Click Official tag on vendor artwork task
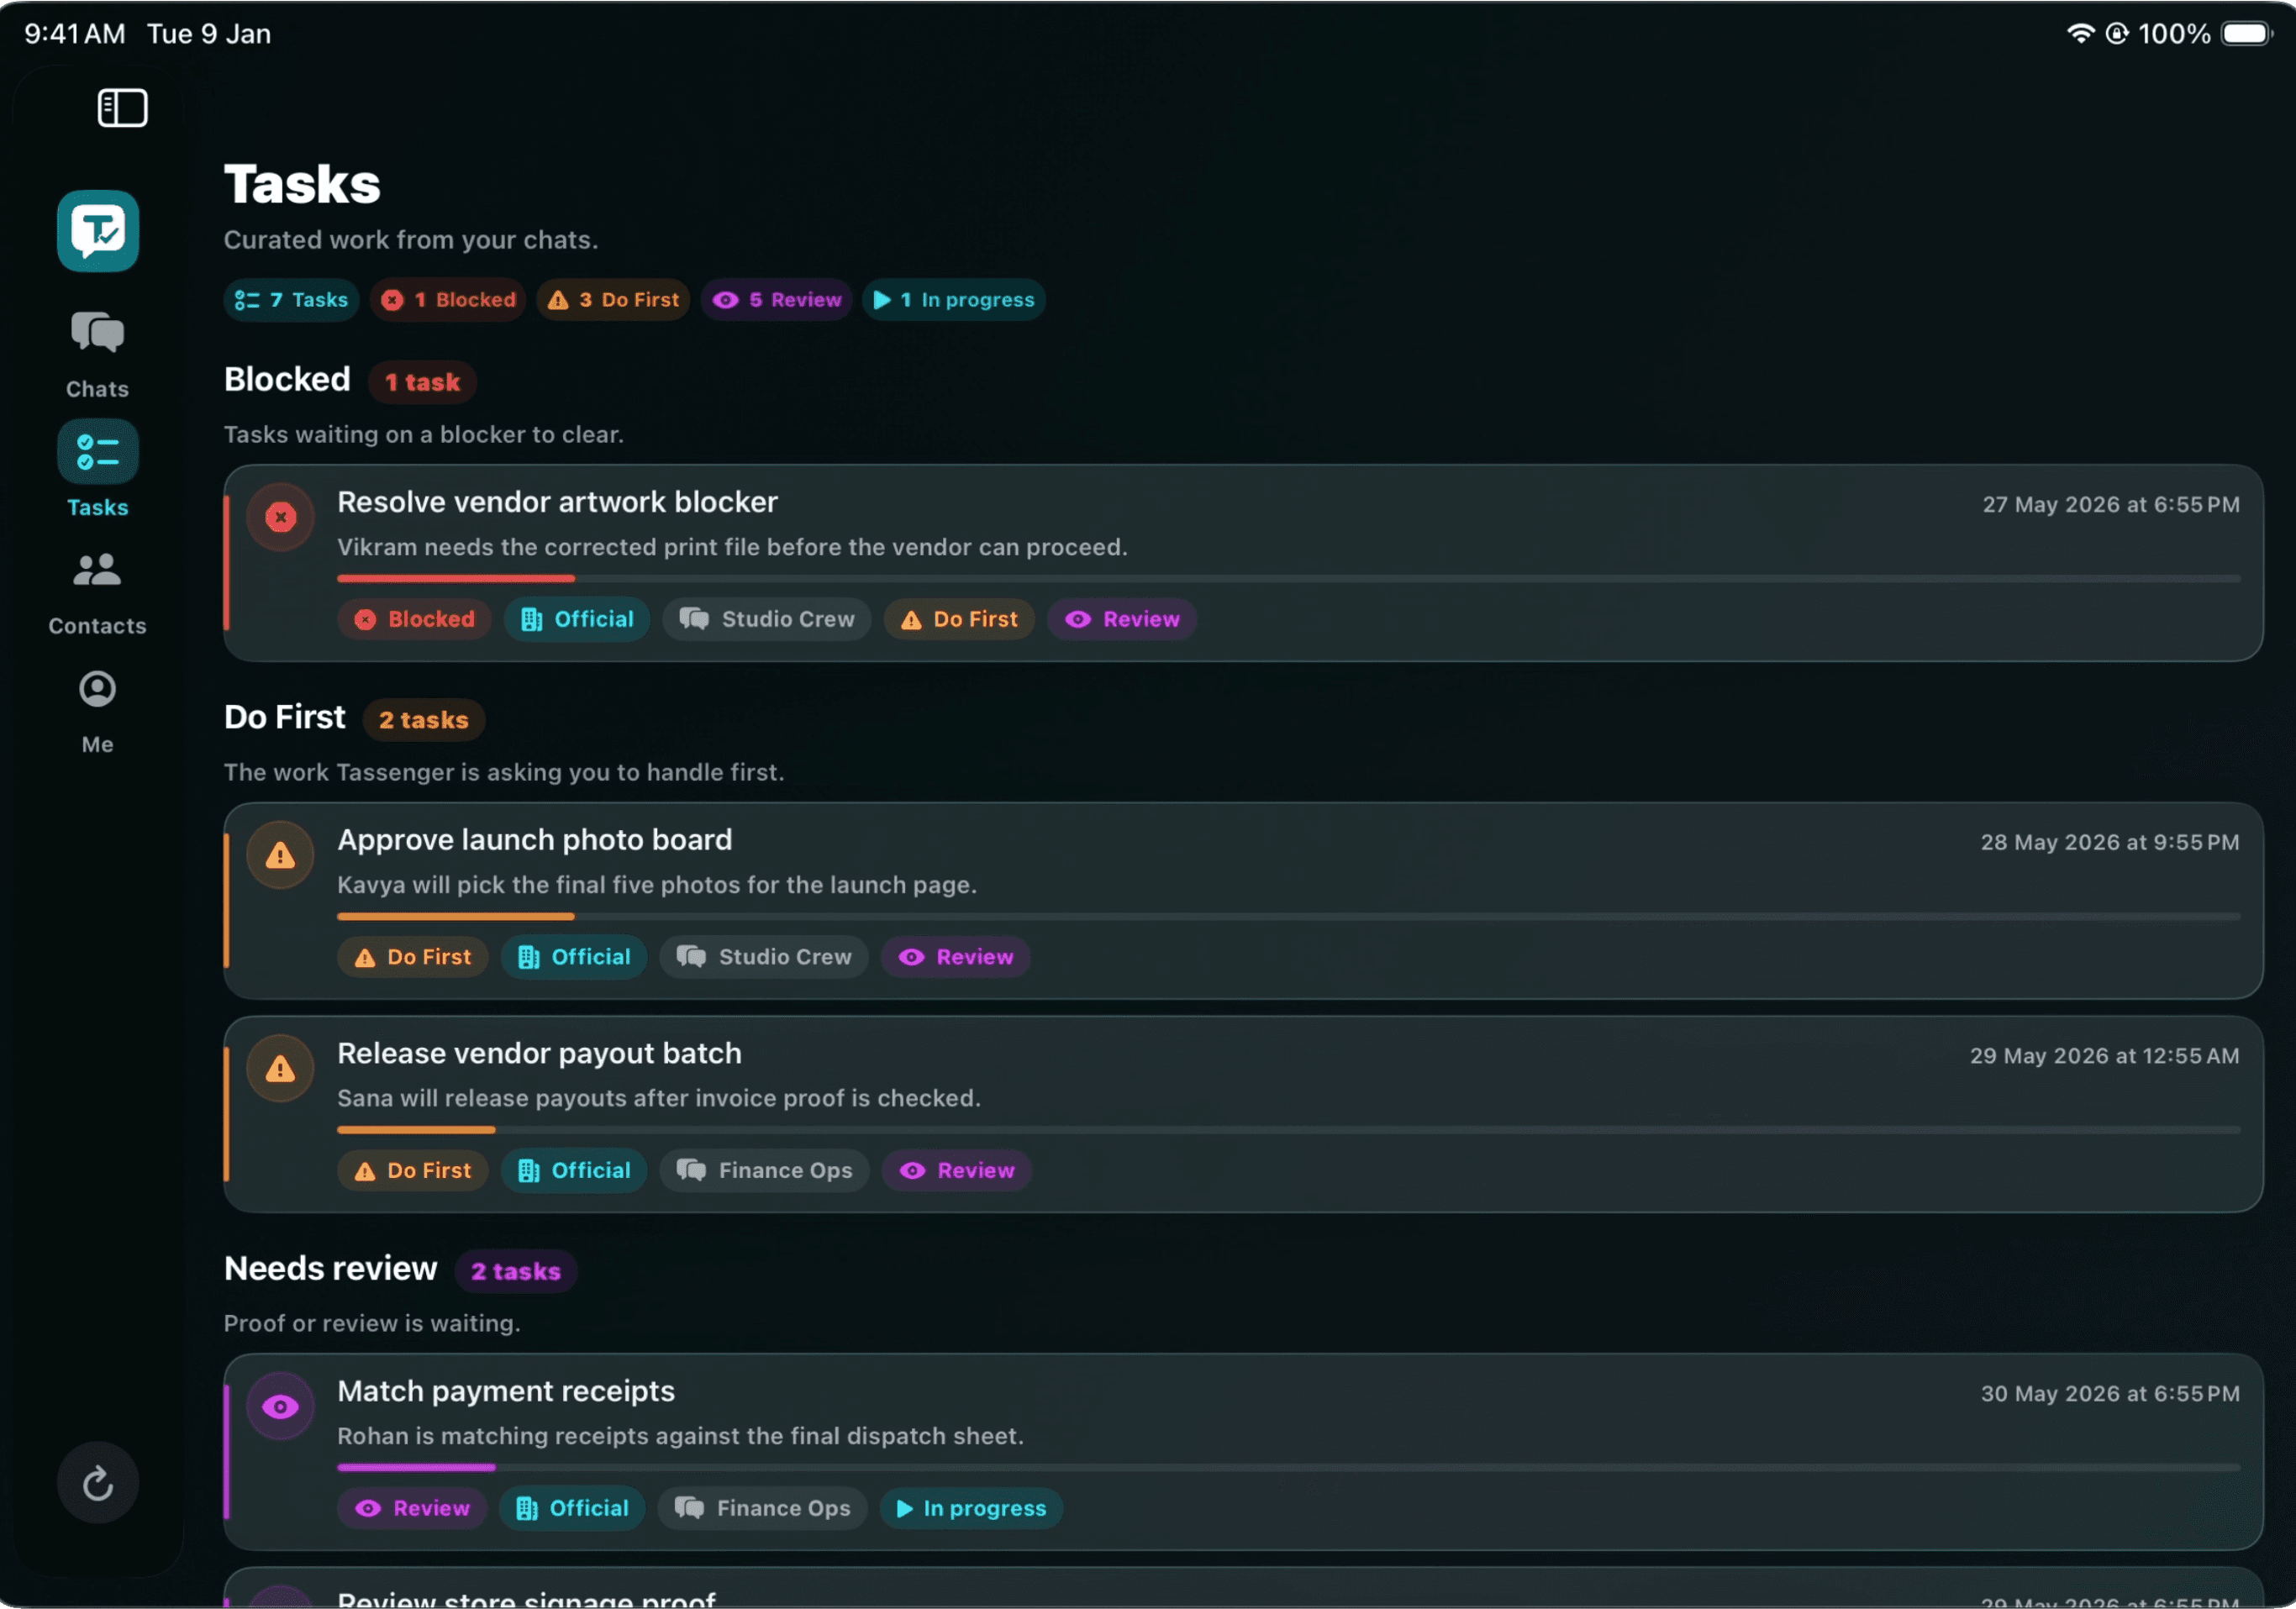This screenshot has width=2296, height=1609. coord(577,619)
